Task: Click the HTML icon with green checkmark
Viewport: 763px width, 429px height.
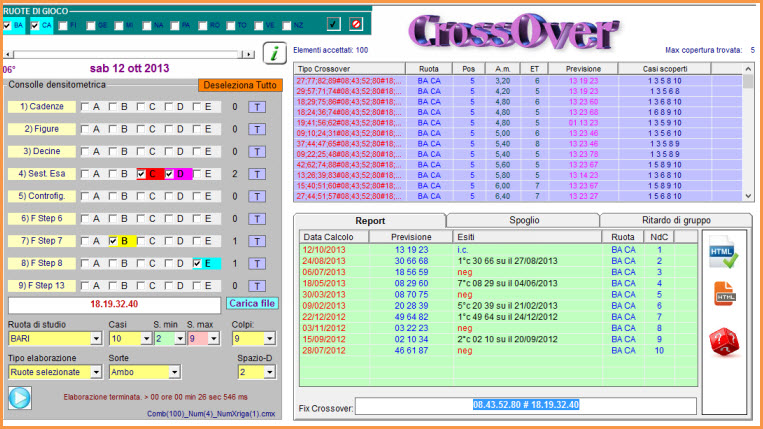Action: [724, 252]
